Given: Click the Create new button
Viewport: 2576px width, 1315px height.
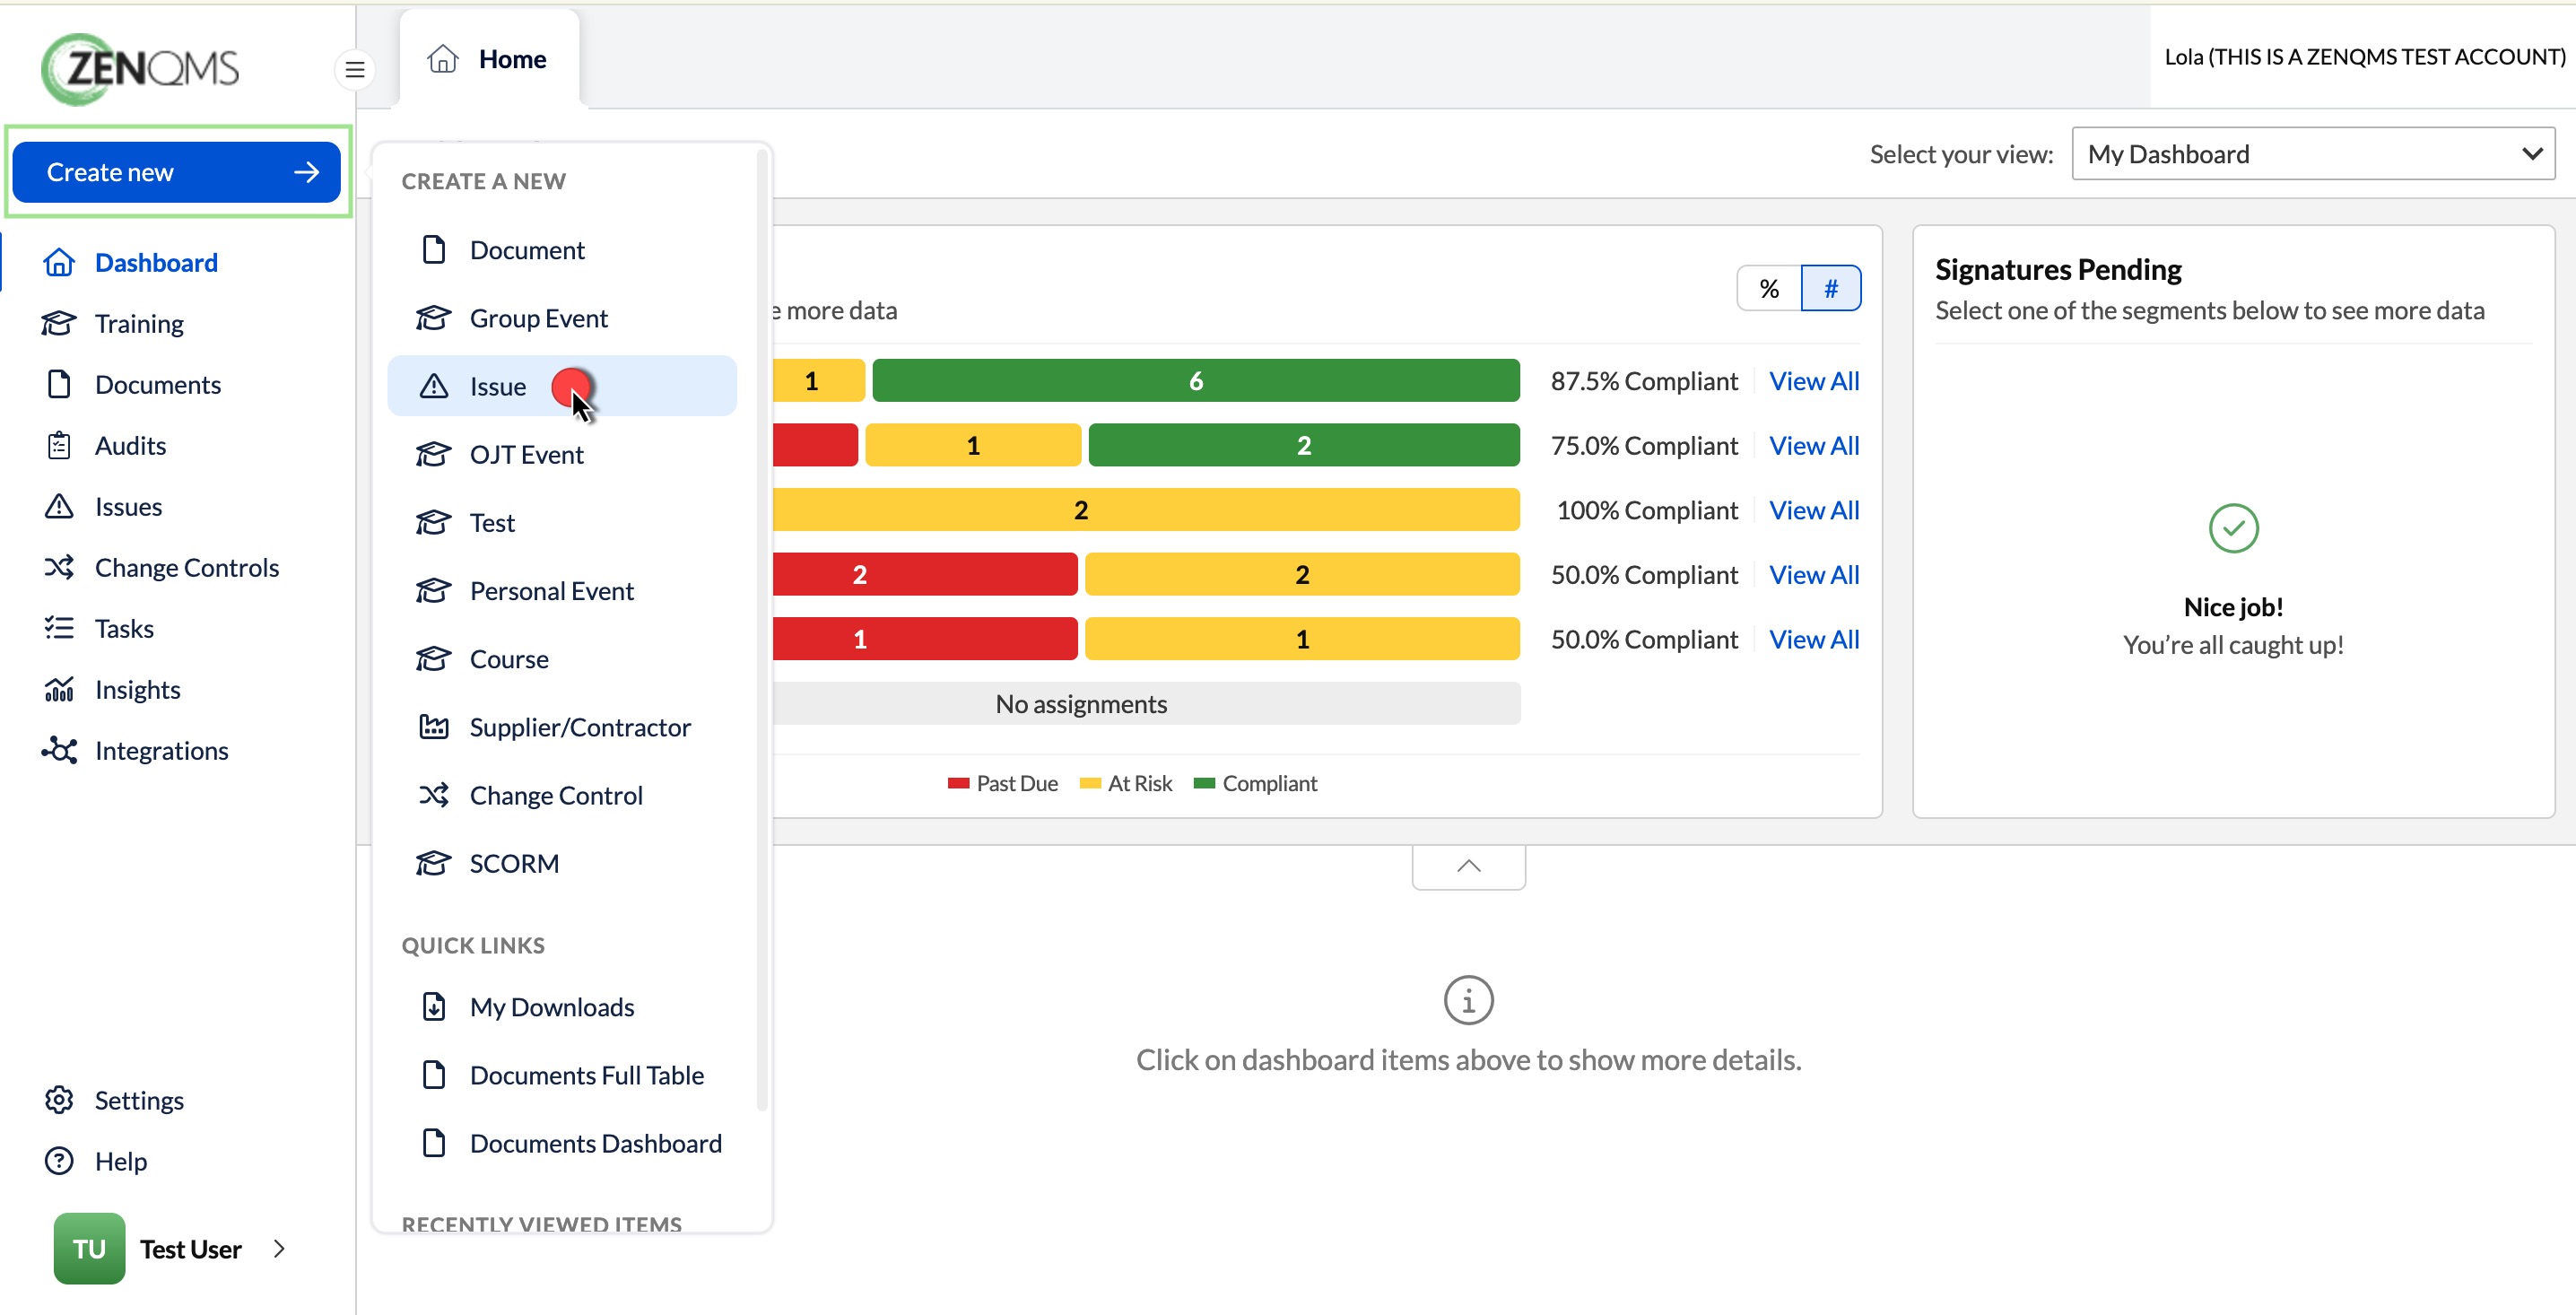Looking at the screenshot, I should click(177, 172).
